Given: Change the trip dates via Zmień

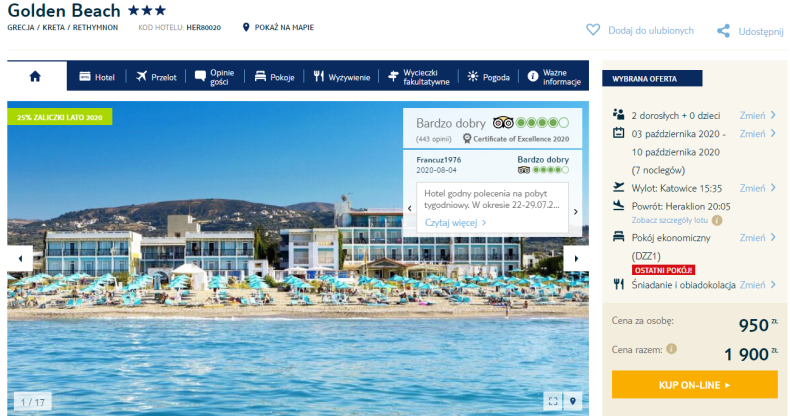Looking at the screenshot, I should (x=757, y=133).
